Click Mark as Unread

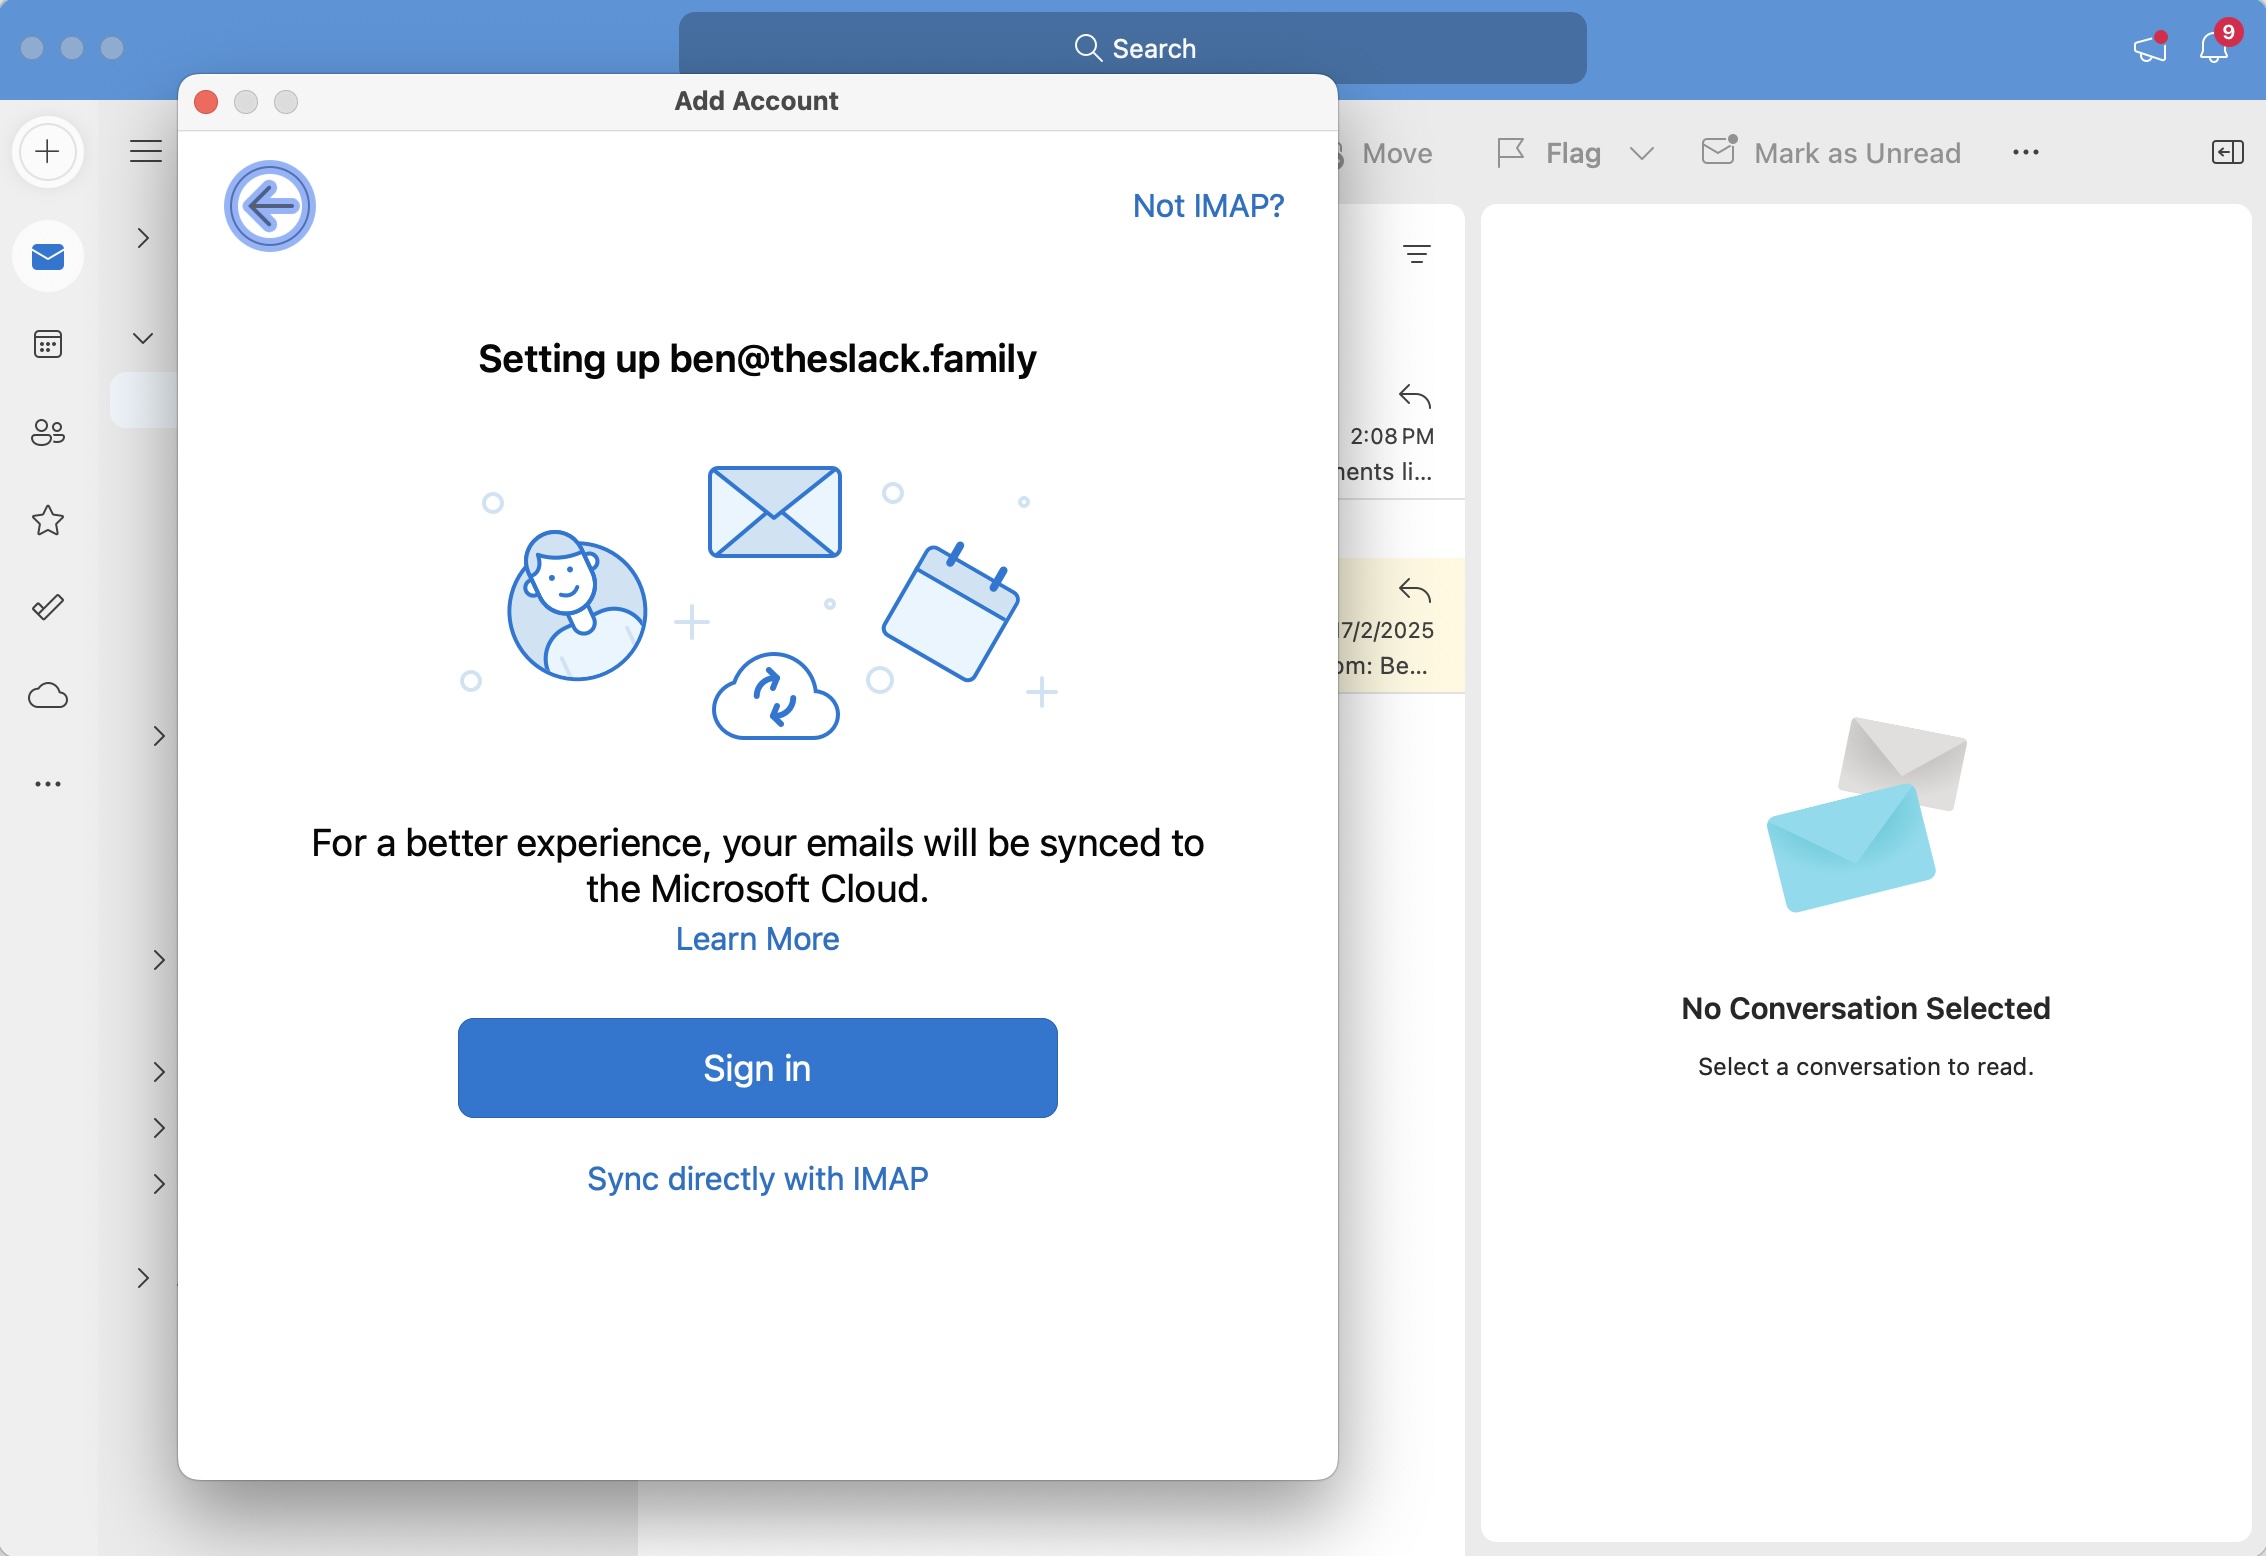(1831, 153)
